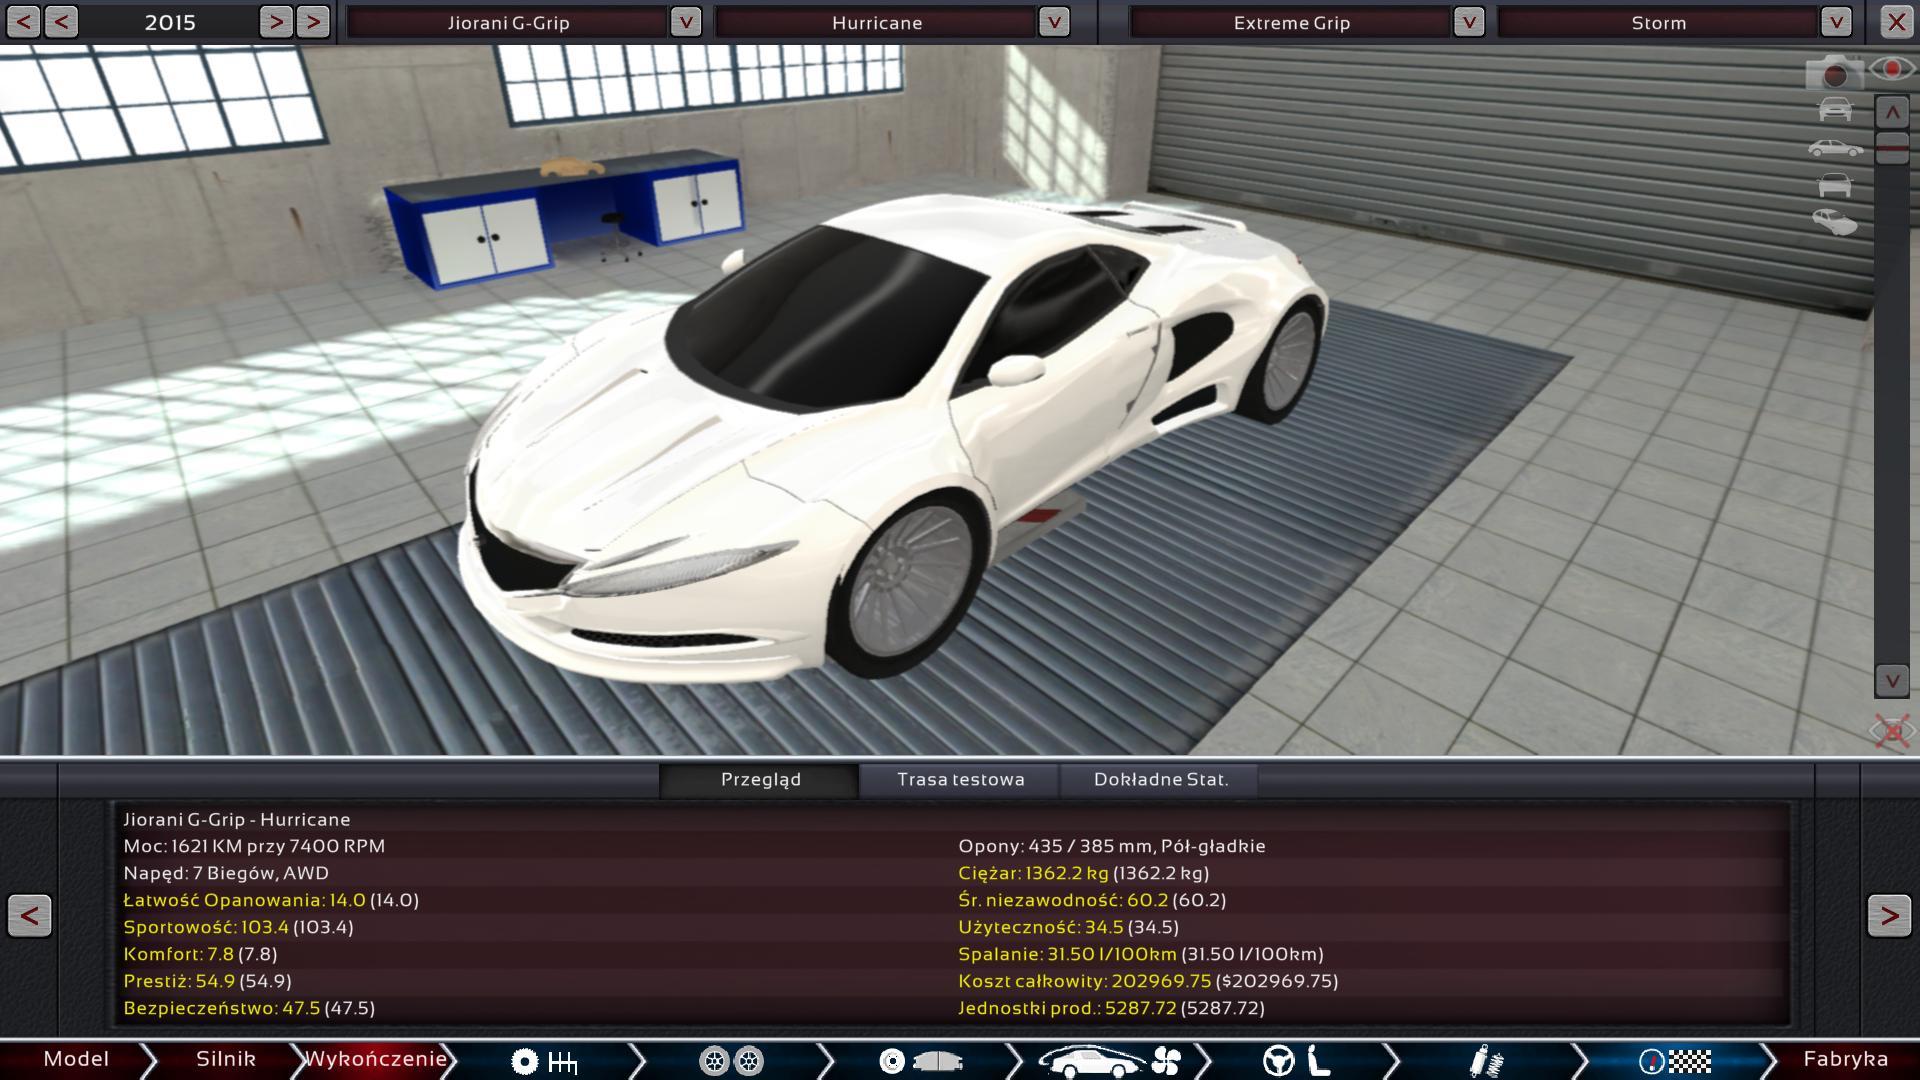Toggle the crossed-out eye hide-UI icon
The width and height of the screenshot is (1920, 1080).
pyautogui.click(x=1892, y=731)
